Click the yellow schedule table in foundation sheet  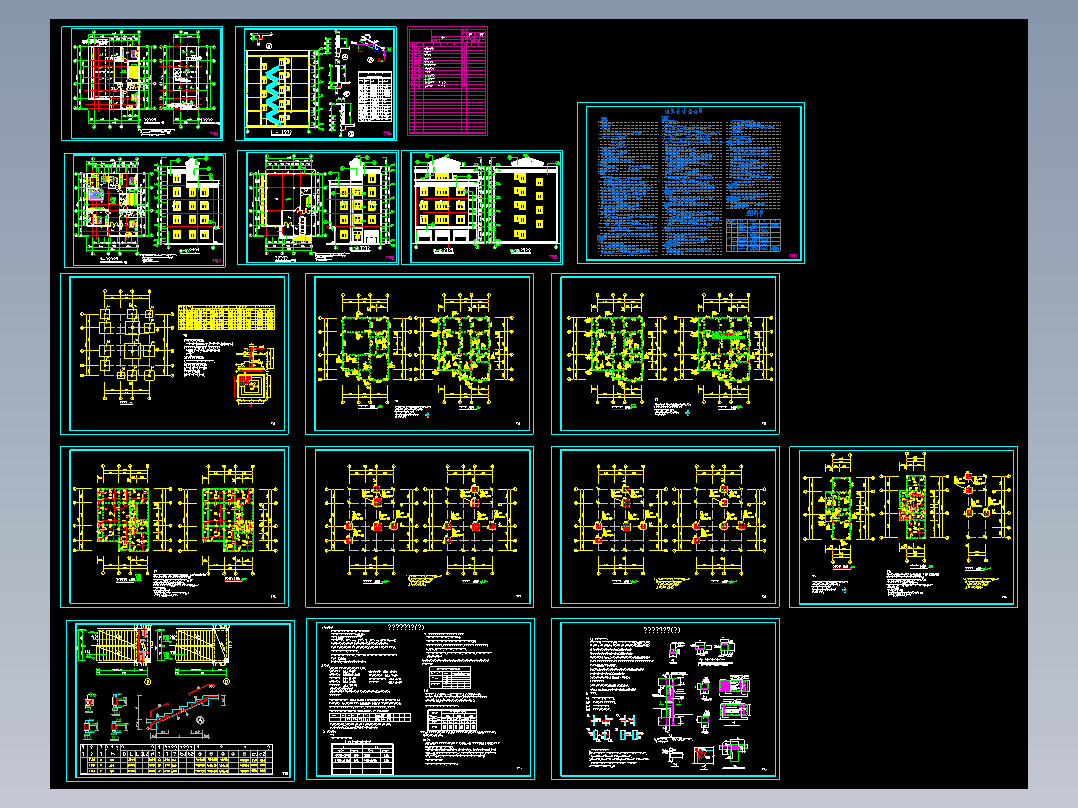(226, 318)
